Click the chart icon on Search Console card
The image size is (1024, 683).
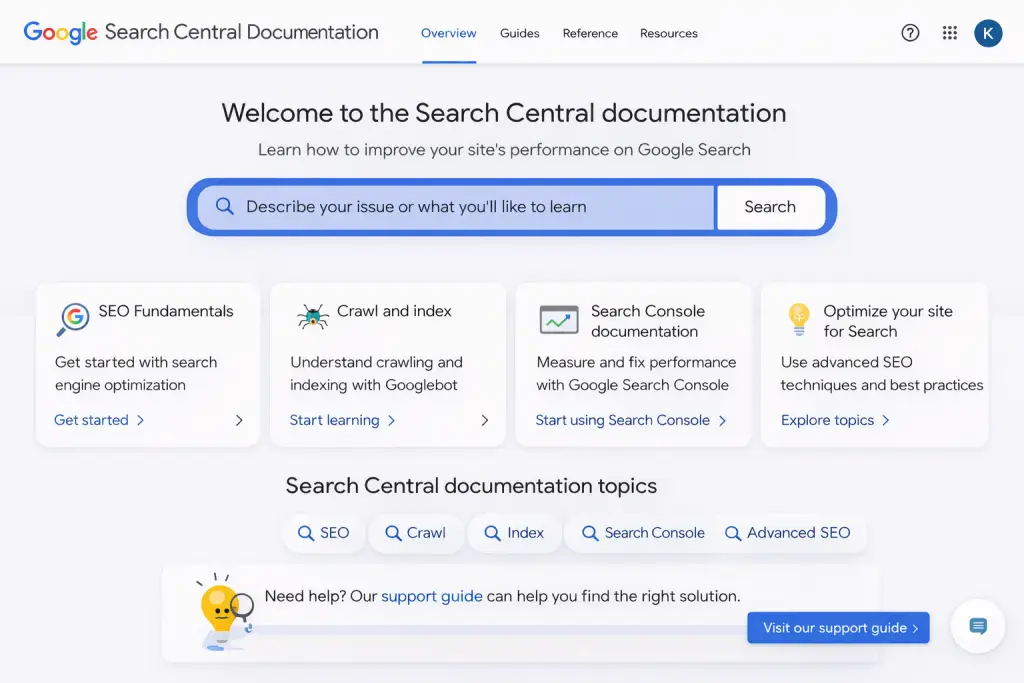coord(558,320)
